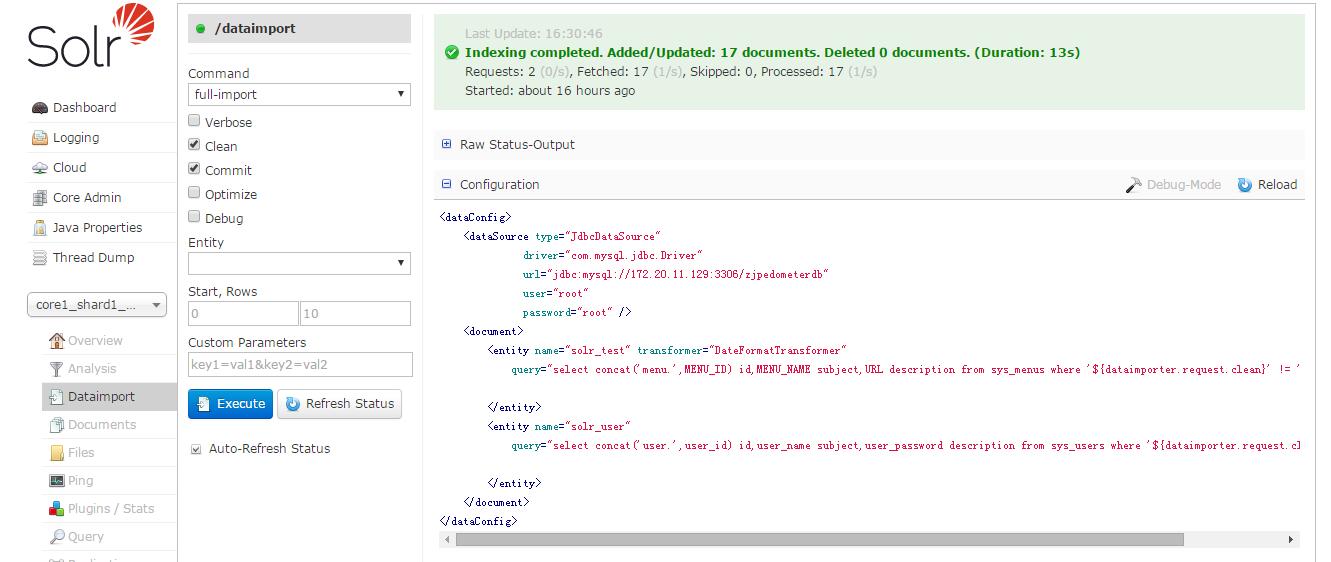Image resolution: width=1331 pixels, height=562 pixels.
Task: Click the green /dataimport status dot
Action: [201, 29]
